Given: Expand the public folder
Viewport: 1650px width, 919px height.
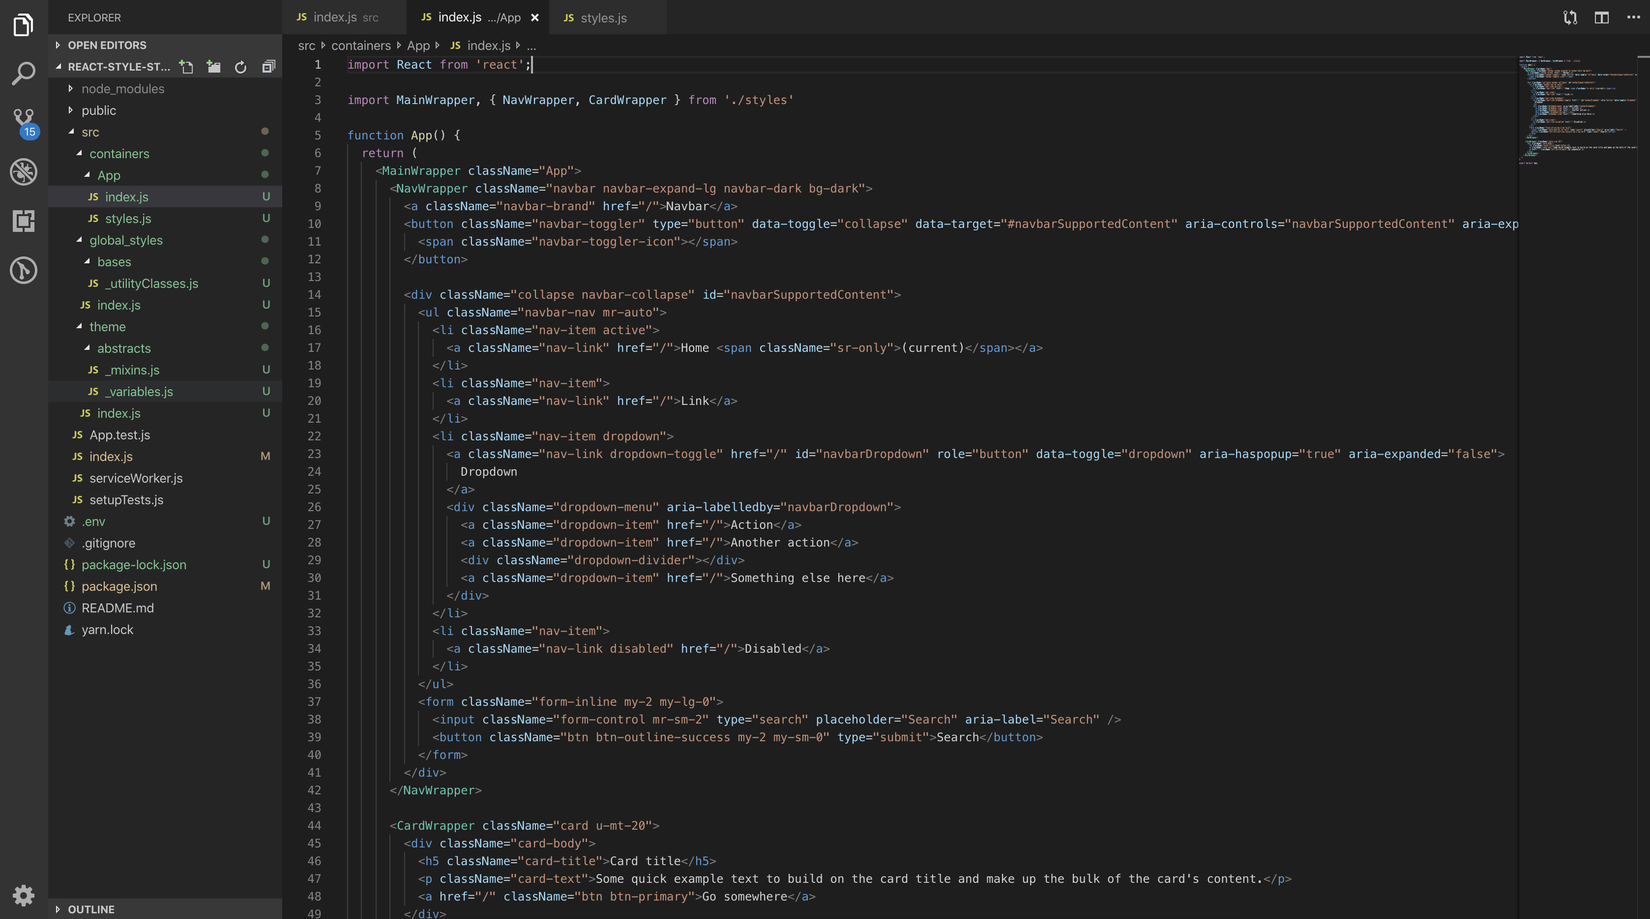Looking at the screenshot, I should click(98, 111).
